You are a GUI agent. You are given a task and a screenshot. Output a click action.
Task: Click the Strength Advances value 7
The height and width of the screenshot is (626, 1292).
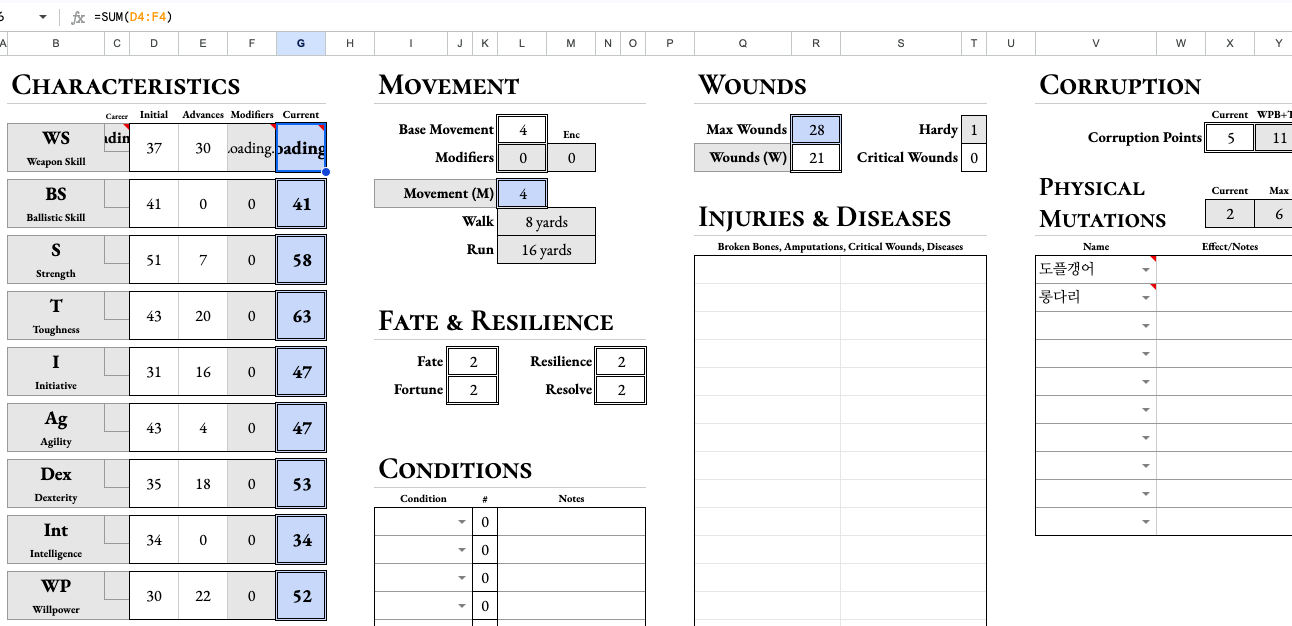203,260
